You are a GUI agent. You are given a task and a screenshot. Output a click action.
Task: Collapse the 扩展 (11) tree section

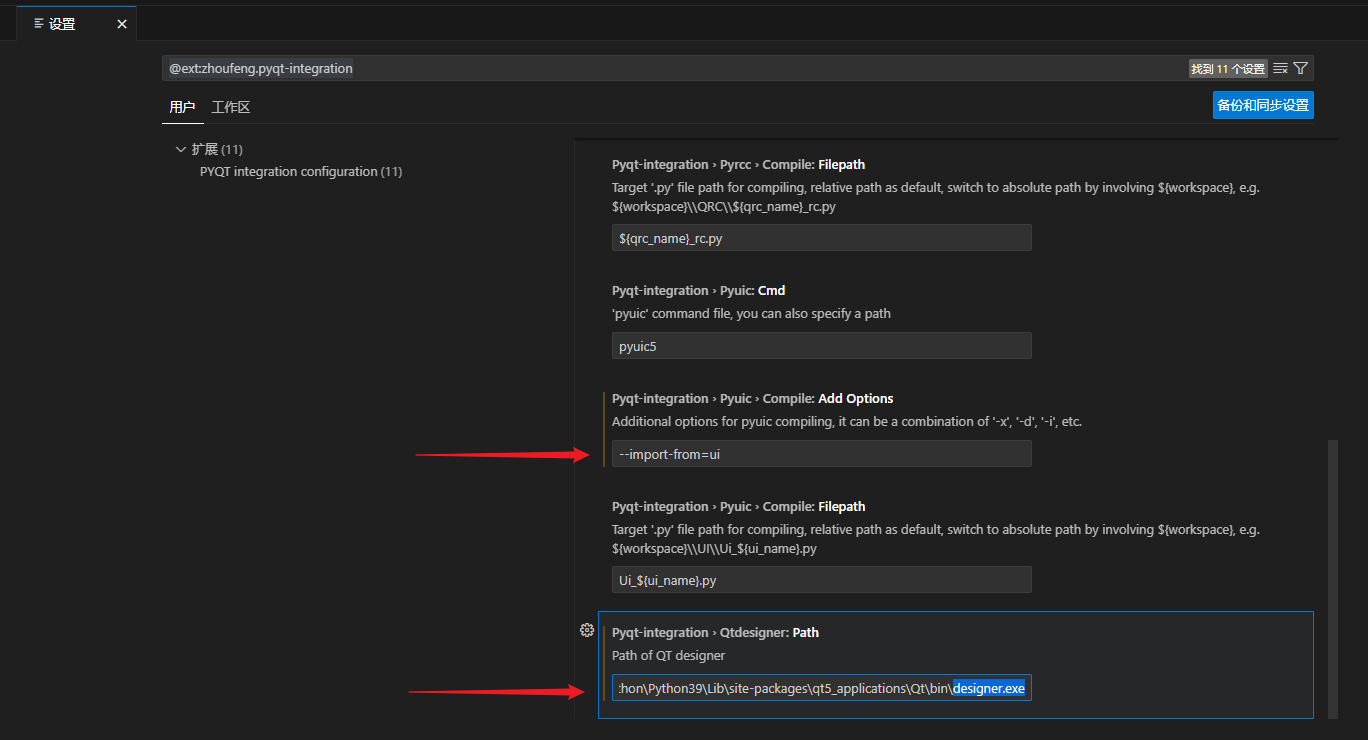[181, 149]
